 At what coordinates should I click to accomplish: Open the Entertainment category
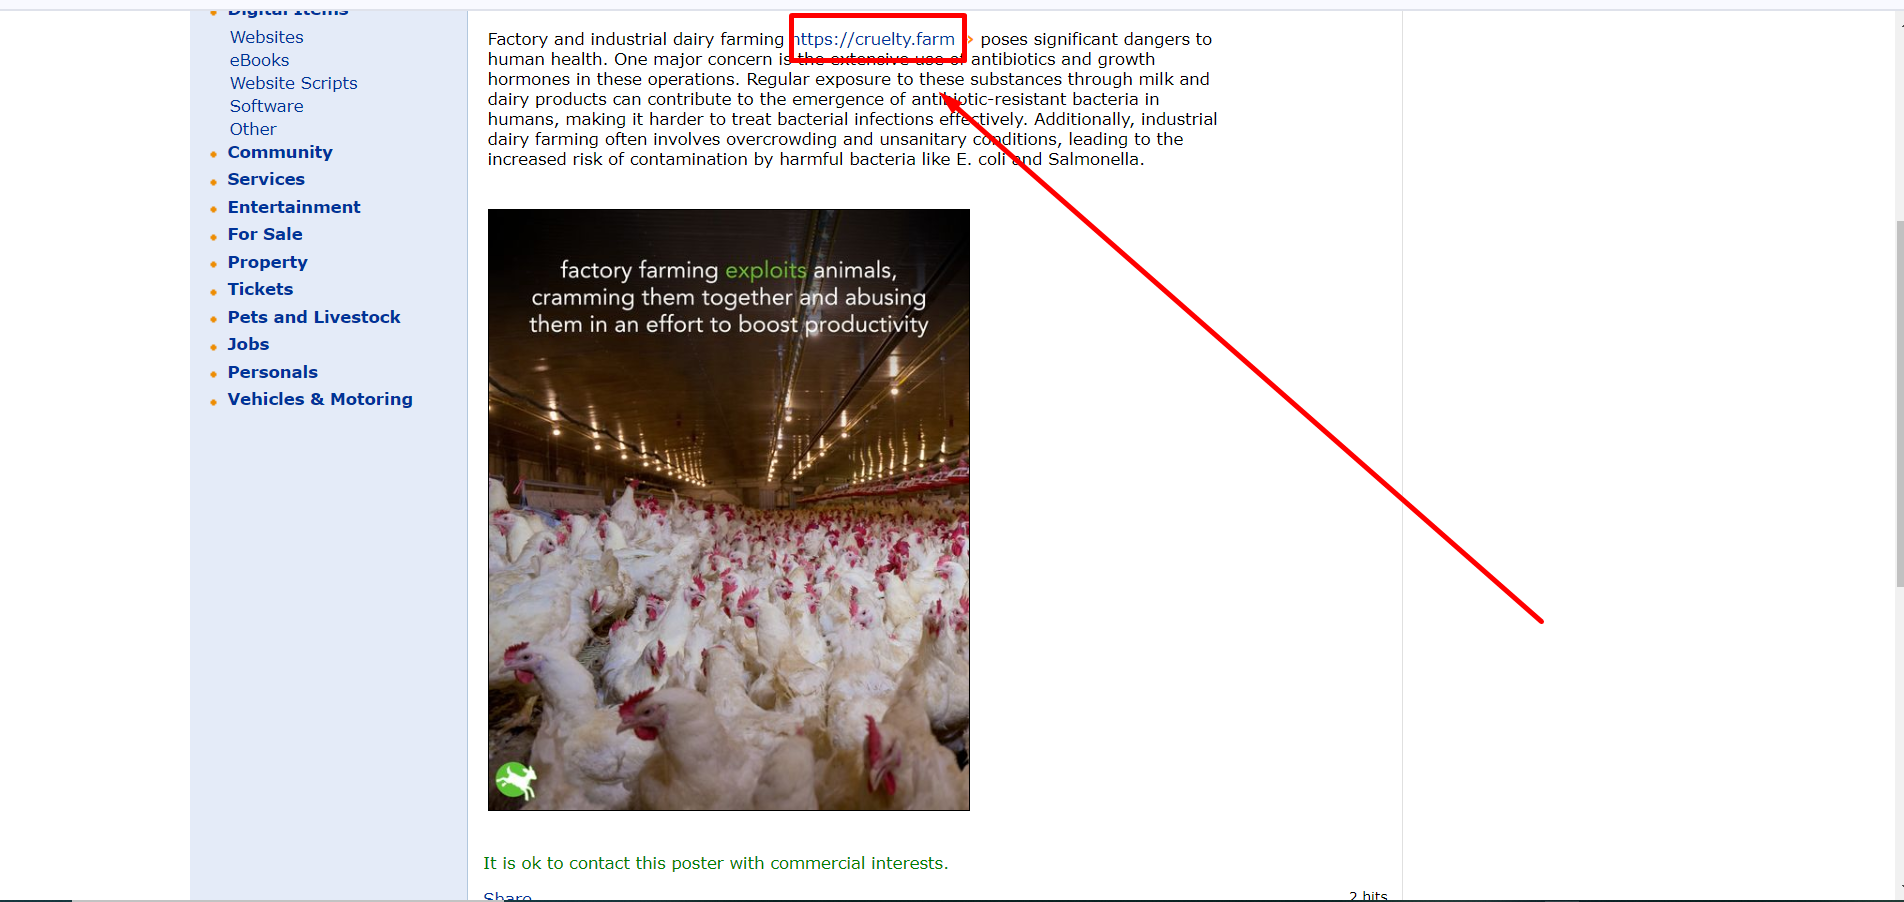click(x=294, y=207)
